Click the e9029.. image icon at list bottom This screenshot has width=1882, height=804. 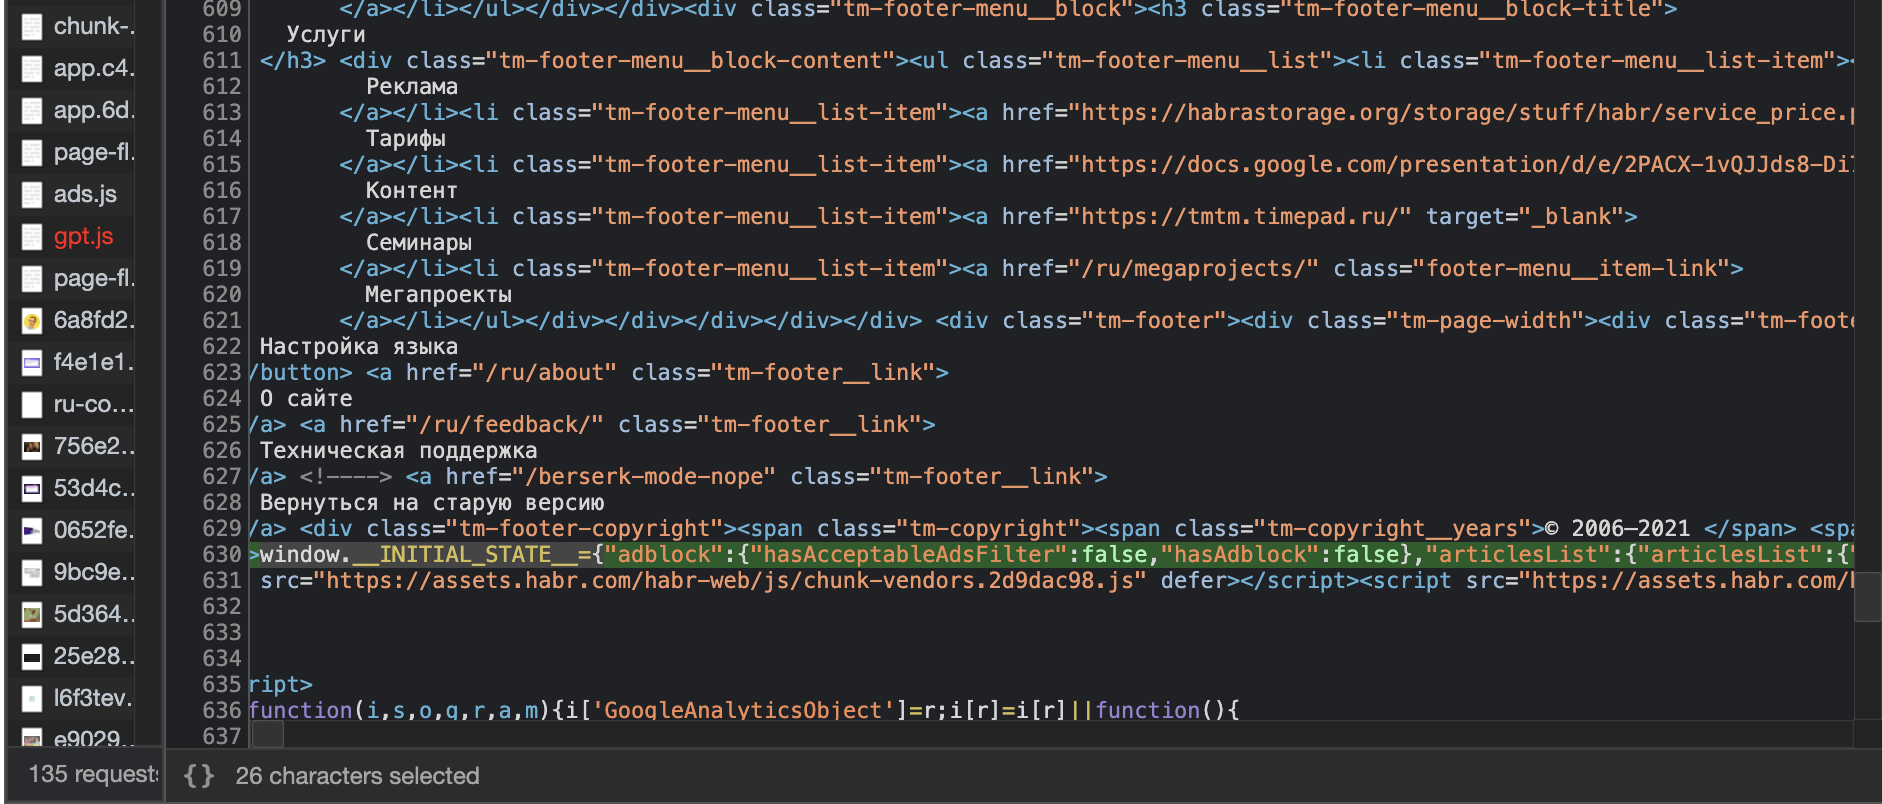(x=32, y=739)
